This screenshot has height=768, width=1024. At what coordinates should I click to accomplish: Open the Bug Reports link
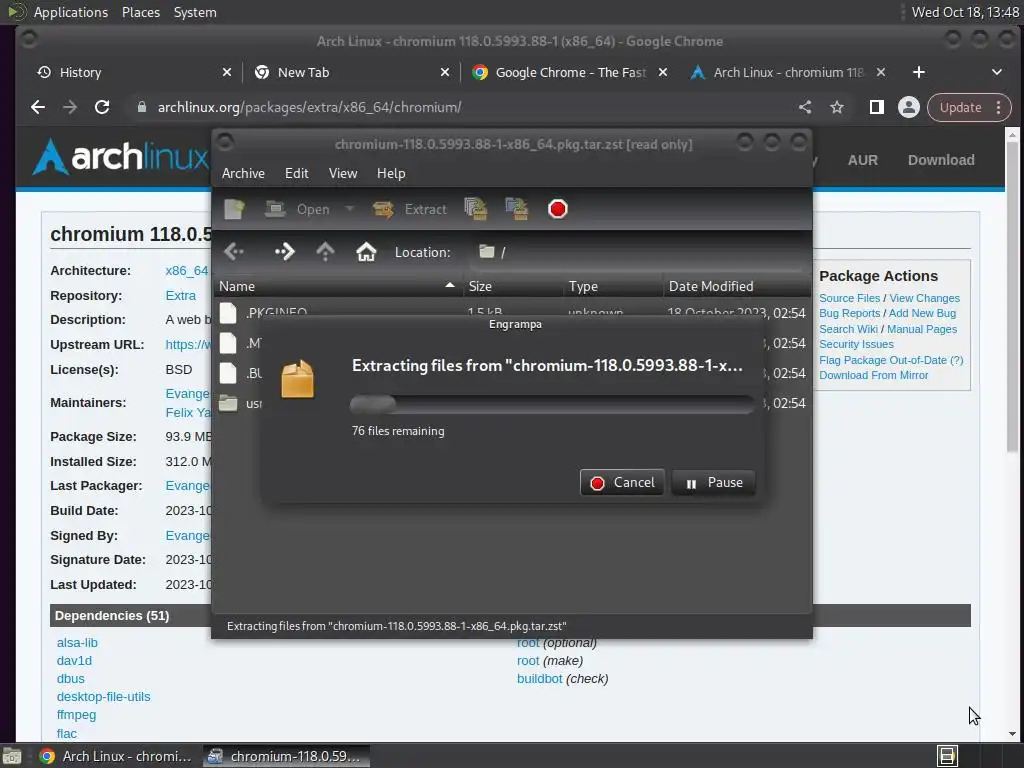point(850,313)
